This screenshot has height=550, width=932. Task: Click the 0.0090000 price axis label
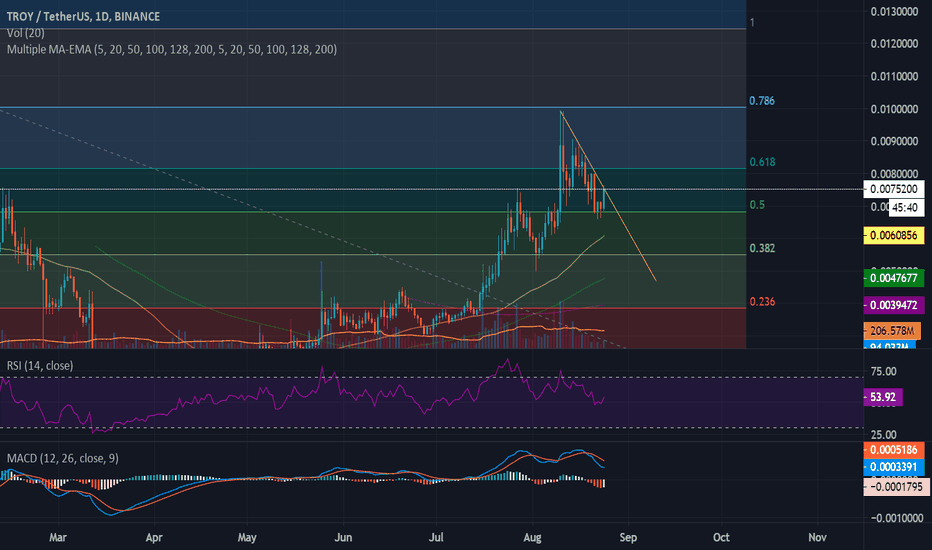tap(894, 142)
